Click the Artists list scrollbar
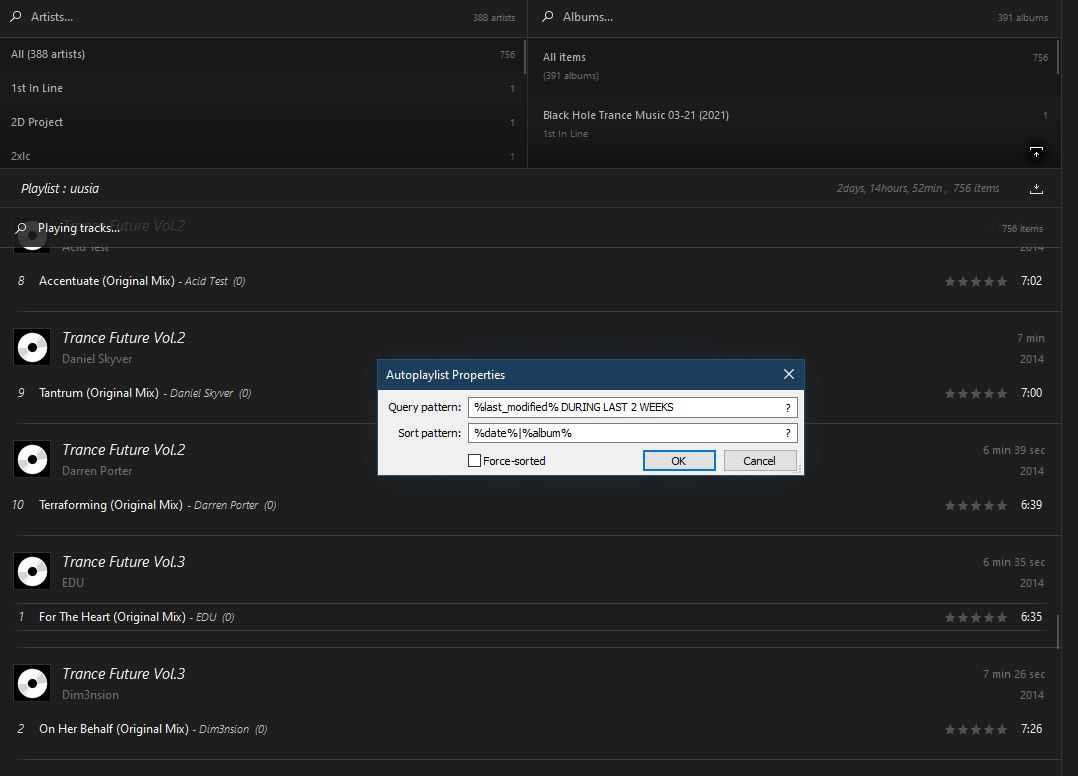The height and width of the screenshot is (776, 1078). pos(525,57)
